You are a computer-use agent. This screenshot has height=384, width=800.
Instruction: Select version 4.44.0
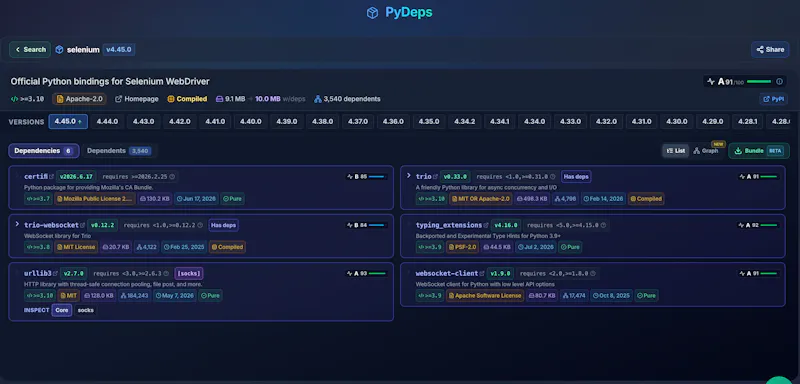click(x=108, y=121)
